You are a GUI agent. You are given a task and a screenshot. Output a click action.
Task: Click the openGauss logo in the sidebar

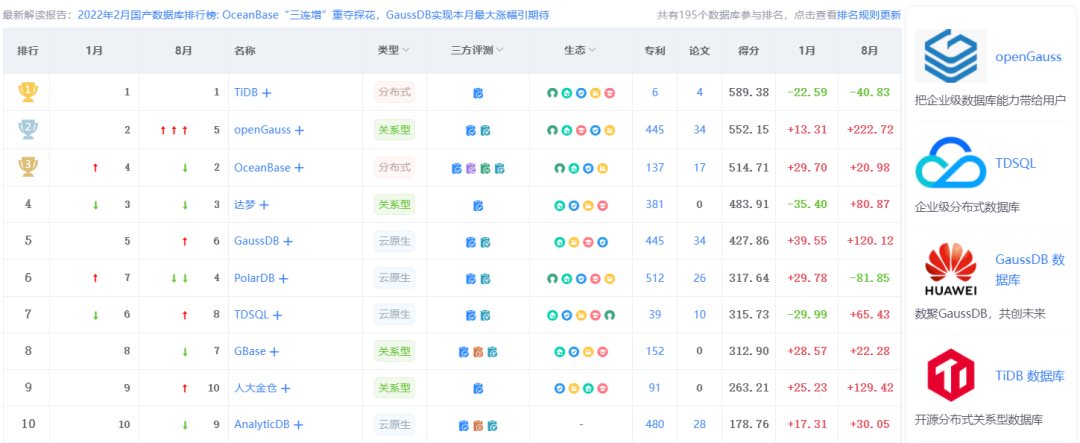[951, 56]
